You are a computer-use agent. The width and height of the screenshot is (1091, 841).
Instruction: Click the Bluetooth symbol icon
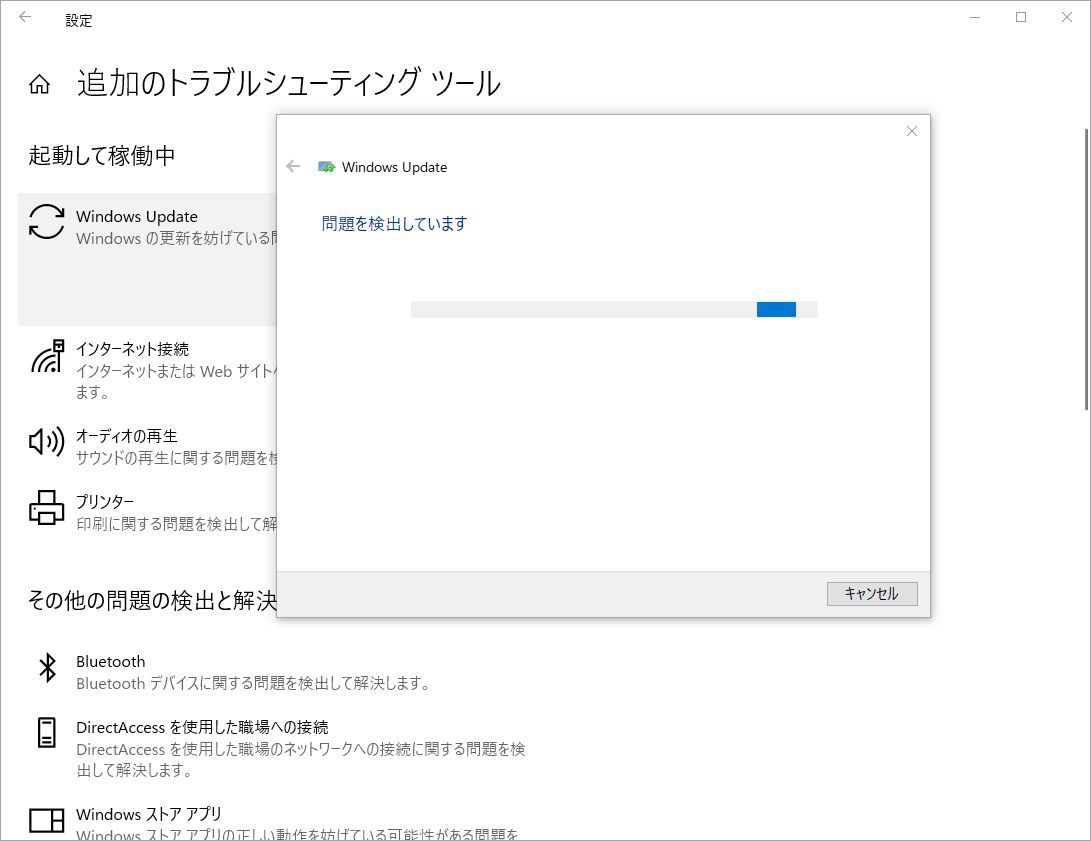pyautogui.click(x=47, y=667)
